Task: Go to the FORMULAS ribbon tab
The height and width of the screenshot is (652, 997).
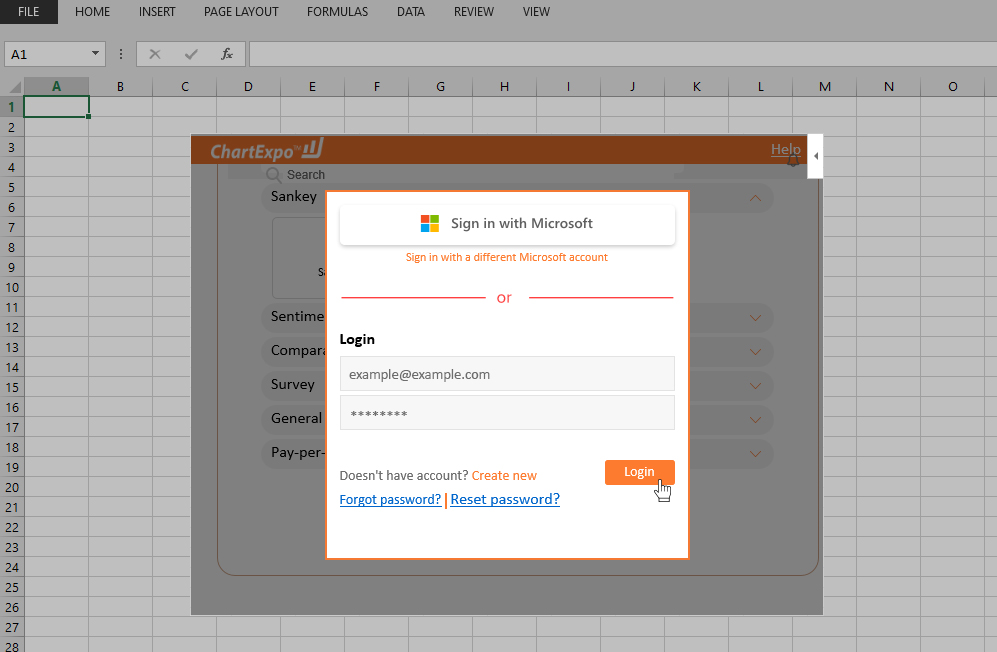Action: (338, 11)
